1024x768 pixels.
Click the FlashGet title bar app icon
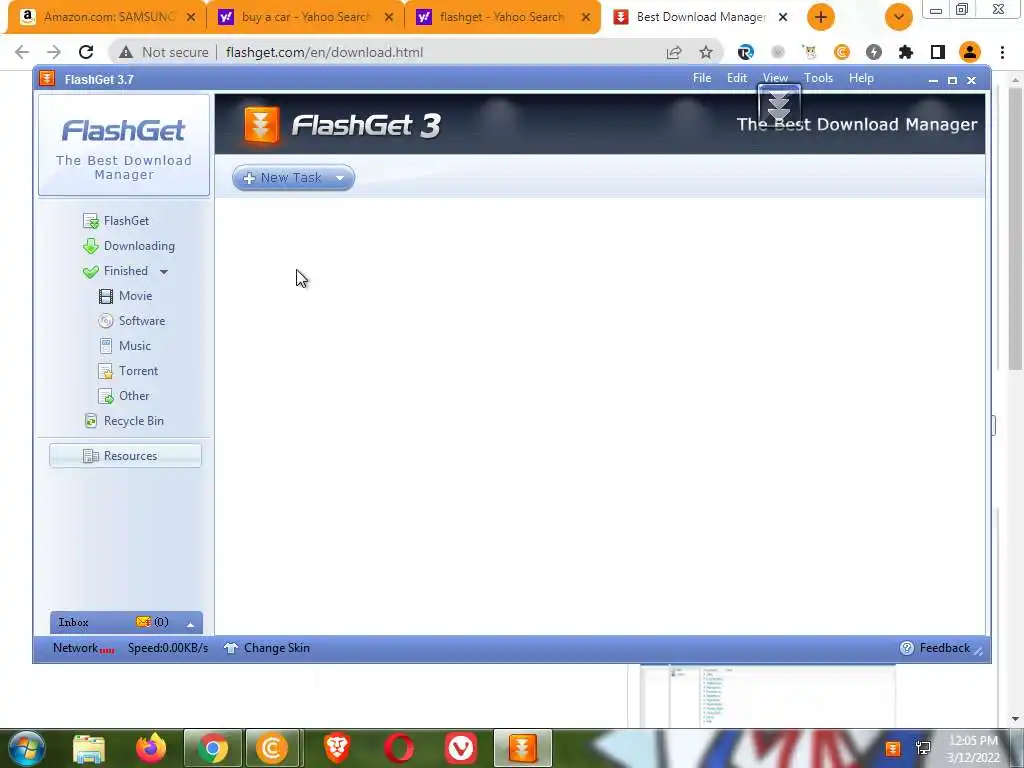[47, 79]
